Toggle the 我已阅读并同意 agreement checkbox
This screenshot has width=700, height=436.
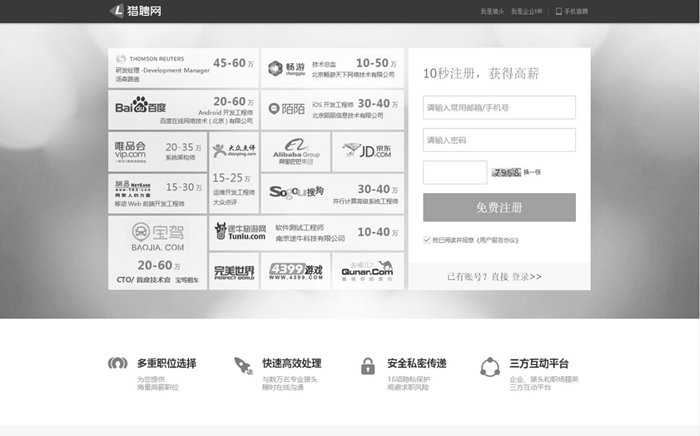pos(427,240)
